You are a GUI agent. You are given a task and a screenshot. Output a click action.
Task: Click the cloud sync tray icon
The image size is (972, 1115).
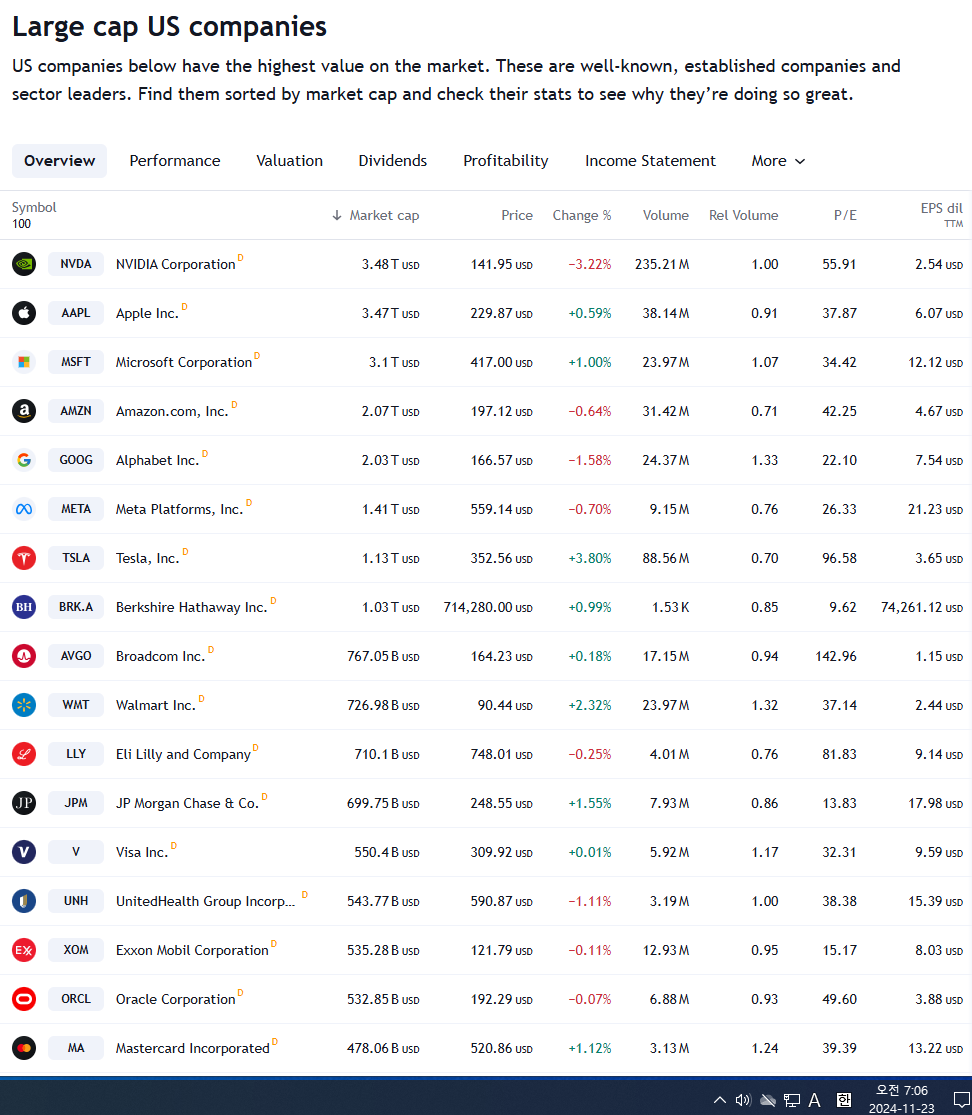point(768,1100)
